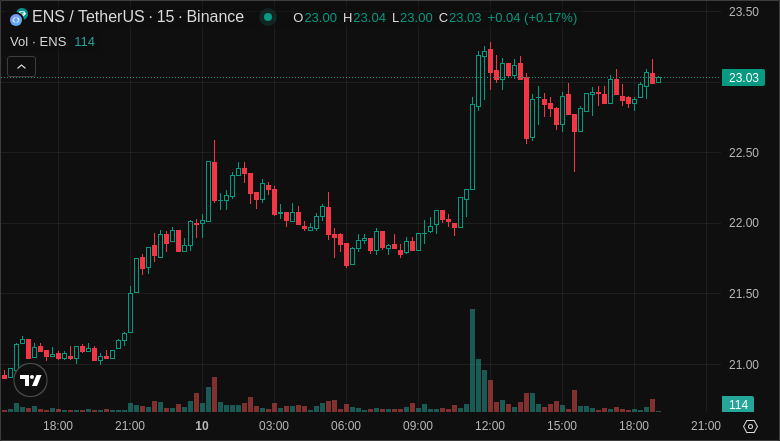Viewport: 780px width, 441px height.
Task: Click the 21:00 label left of date 10
Action: pos(130,426)
